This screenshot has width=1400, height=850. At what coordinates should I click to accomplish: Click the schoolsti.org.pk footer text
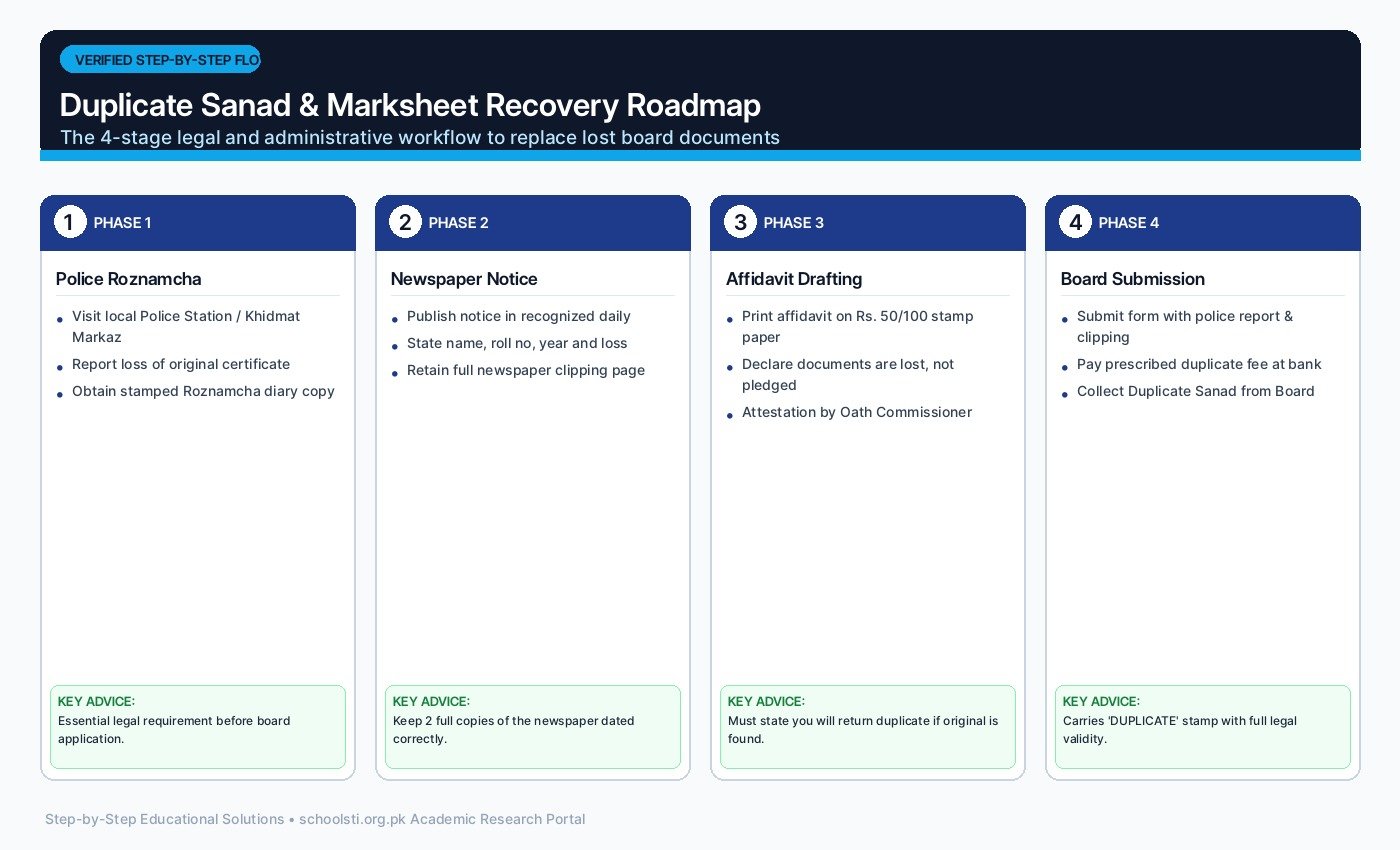pos(315,819)
